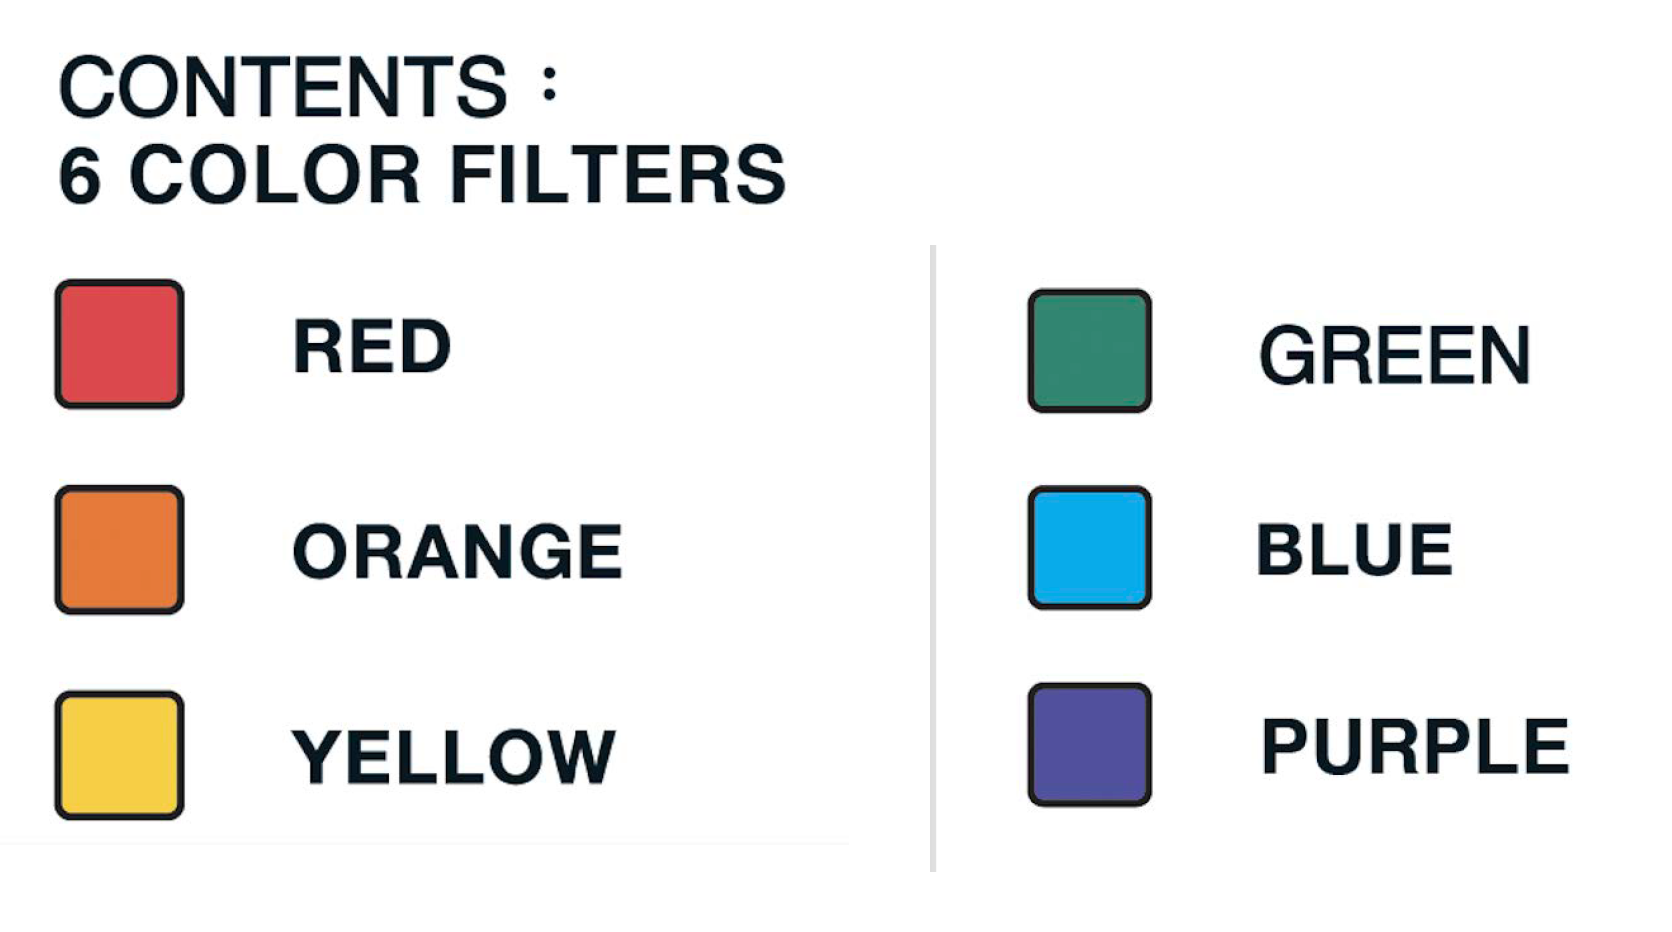This screenshot has width=1672, height=932.
Task: Click the digit 6 in the heading
Action: (80, 176)
